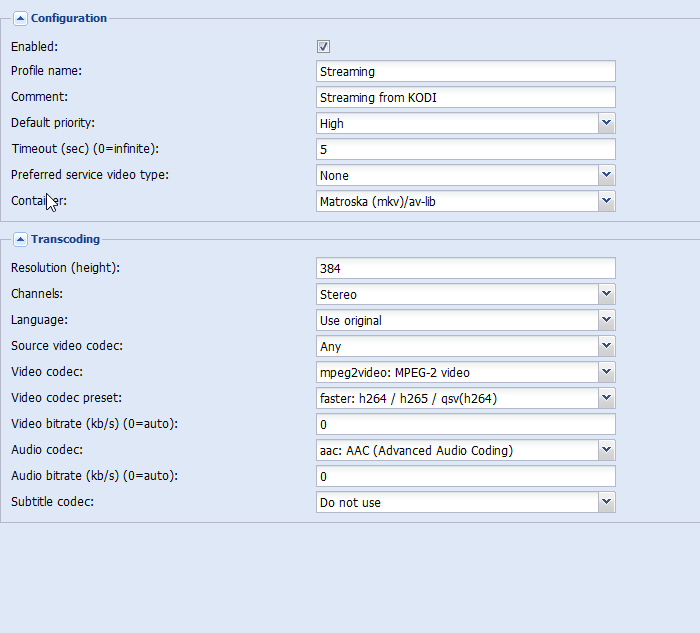Open the Channels dropdown

point(606,294)
